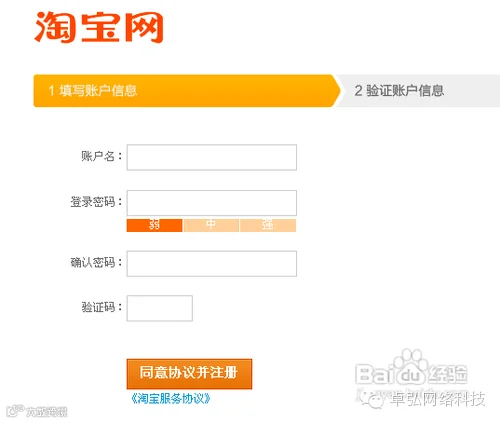Open the 《淘宝服务协议》 link
The image size is (500, 423).
pos(171,398)
